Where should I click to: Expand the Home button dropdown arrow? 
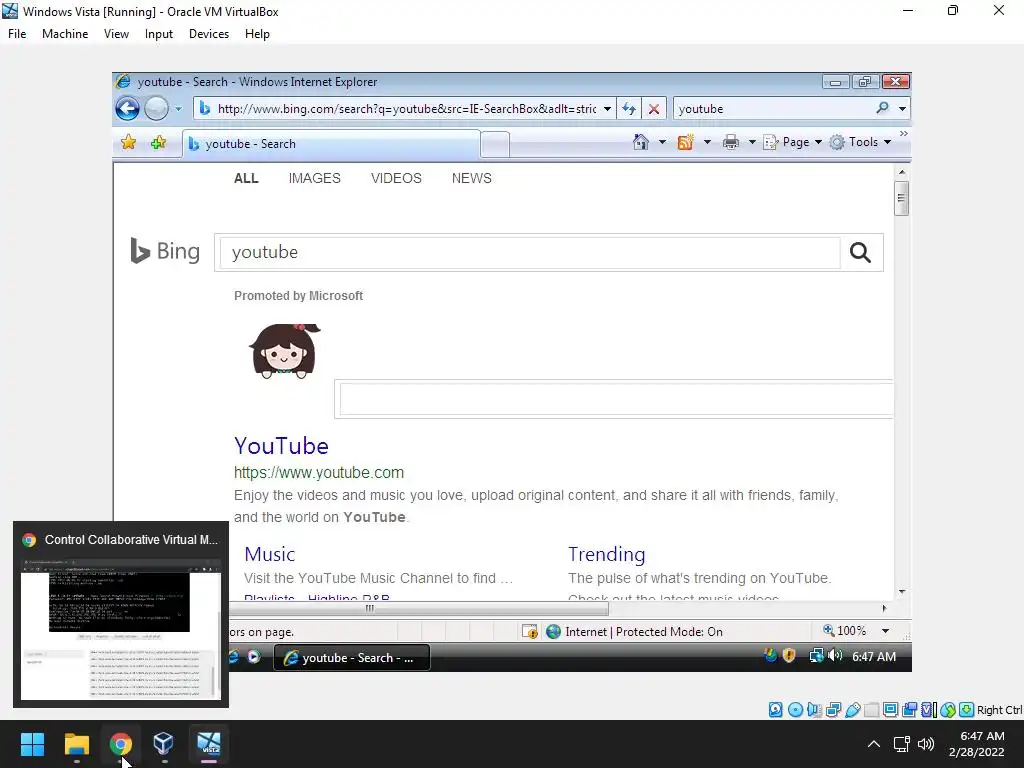point(662,142)
